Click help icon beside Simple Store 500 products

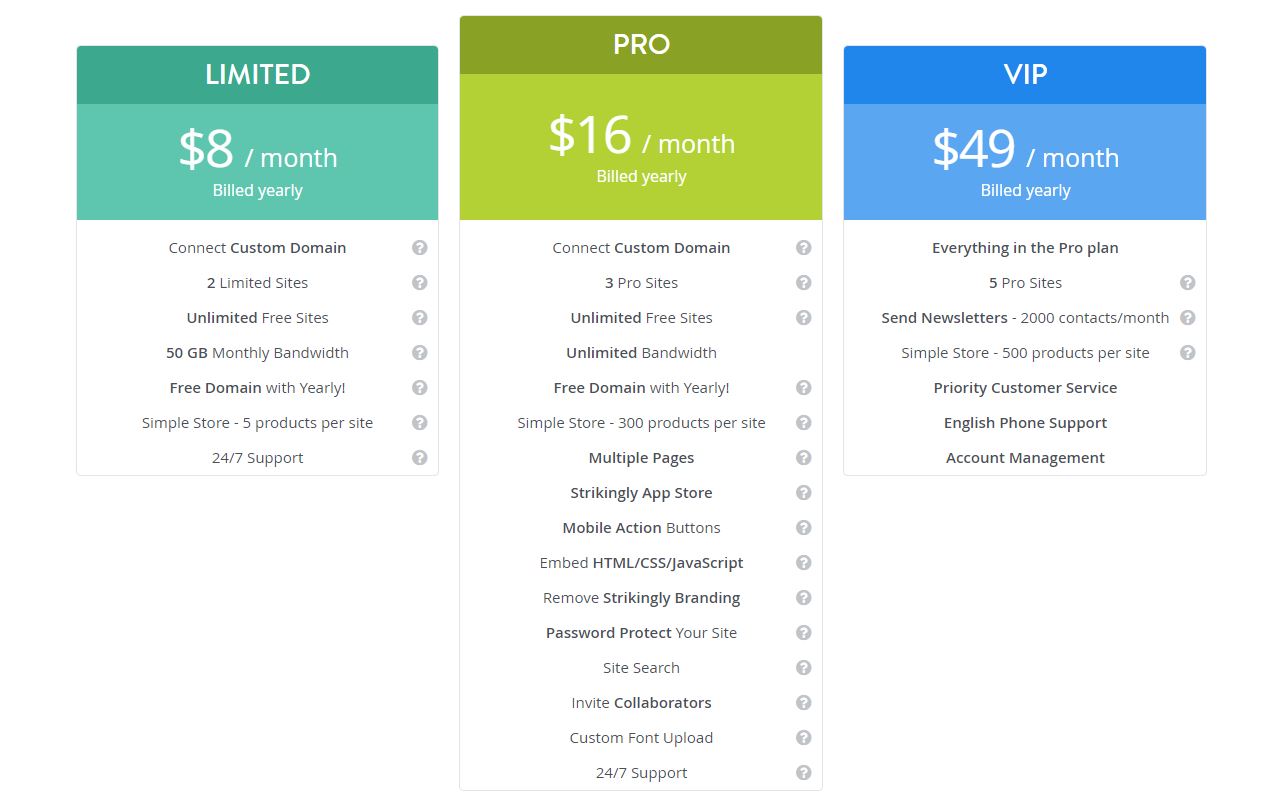pyautogui.click(x=1188, y=353)
